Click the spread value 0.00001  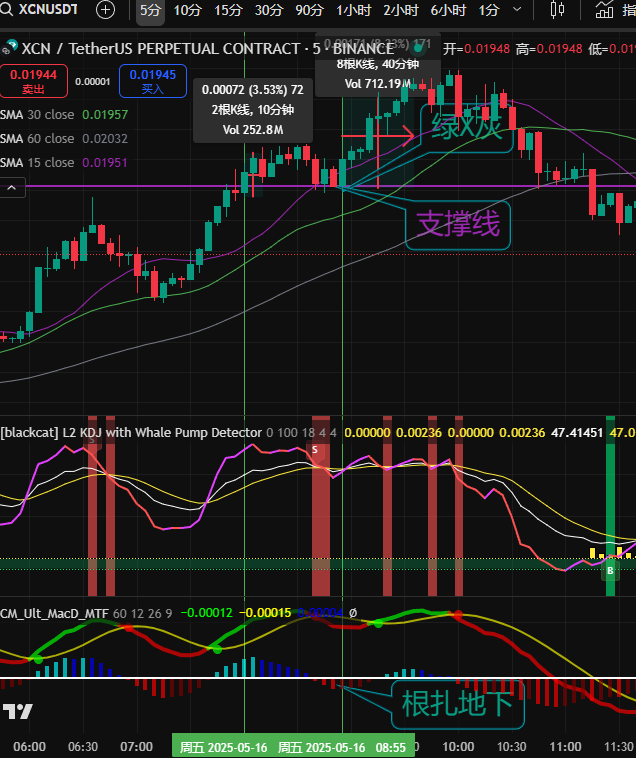93,81
